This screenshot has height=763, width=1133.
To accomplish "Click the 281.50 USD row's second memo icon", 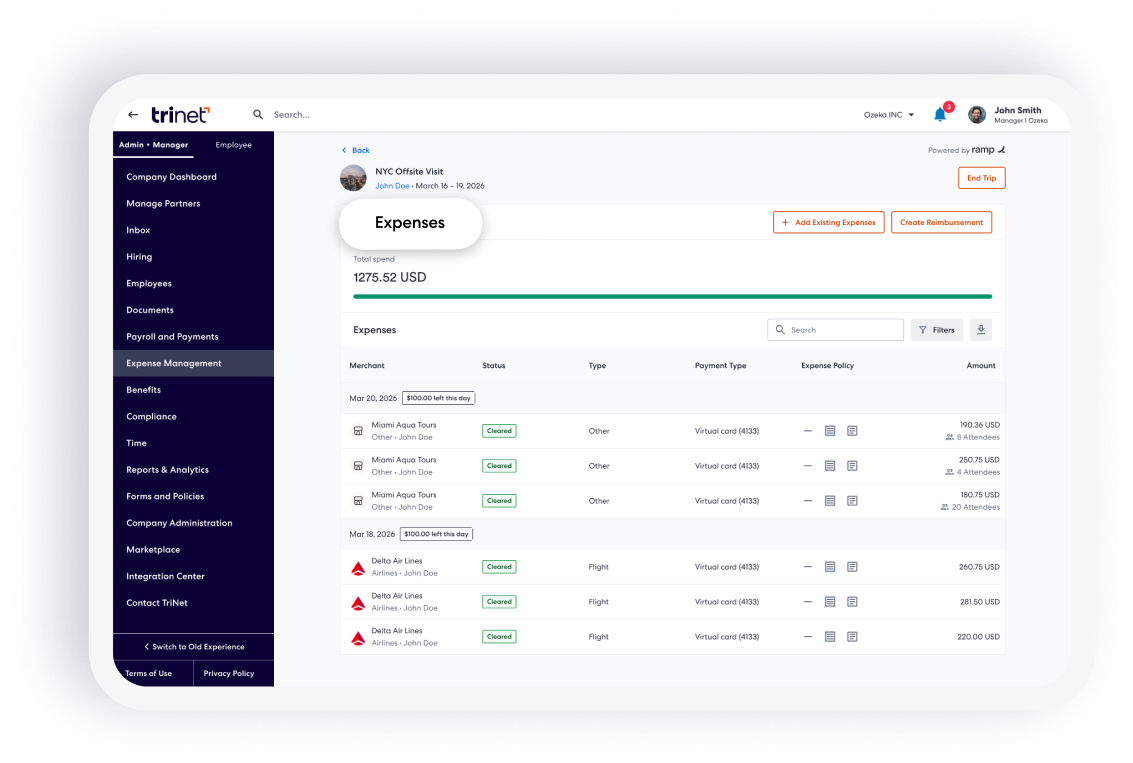I will coord(853,602).
